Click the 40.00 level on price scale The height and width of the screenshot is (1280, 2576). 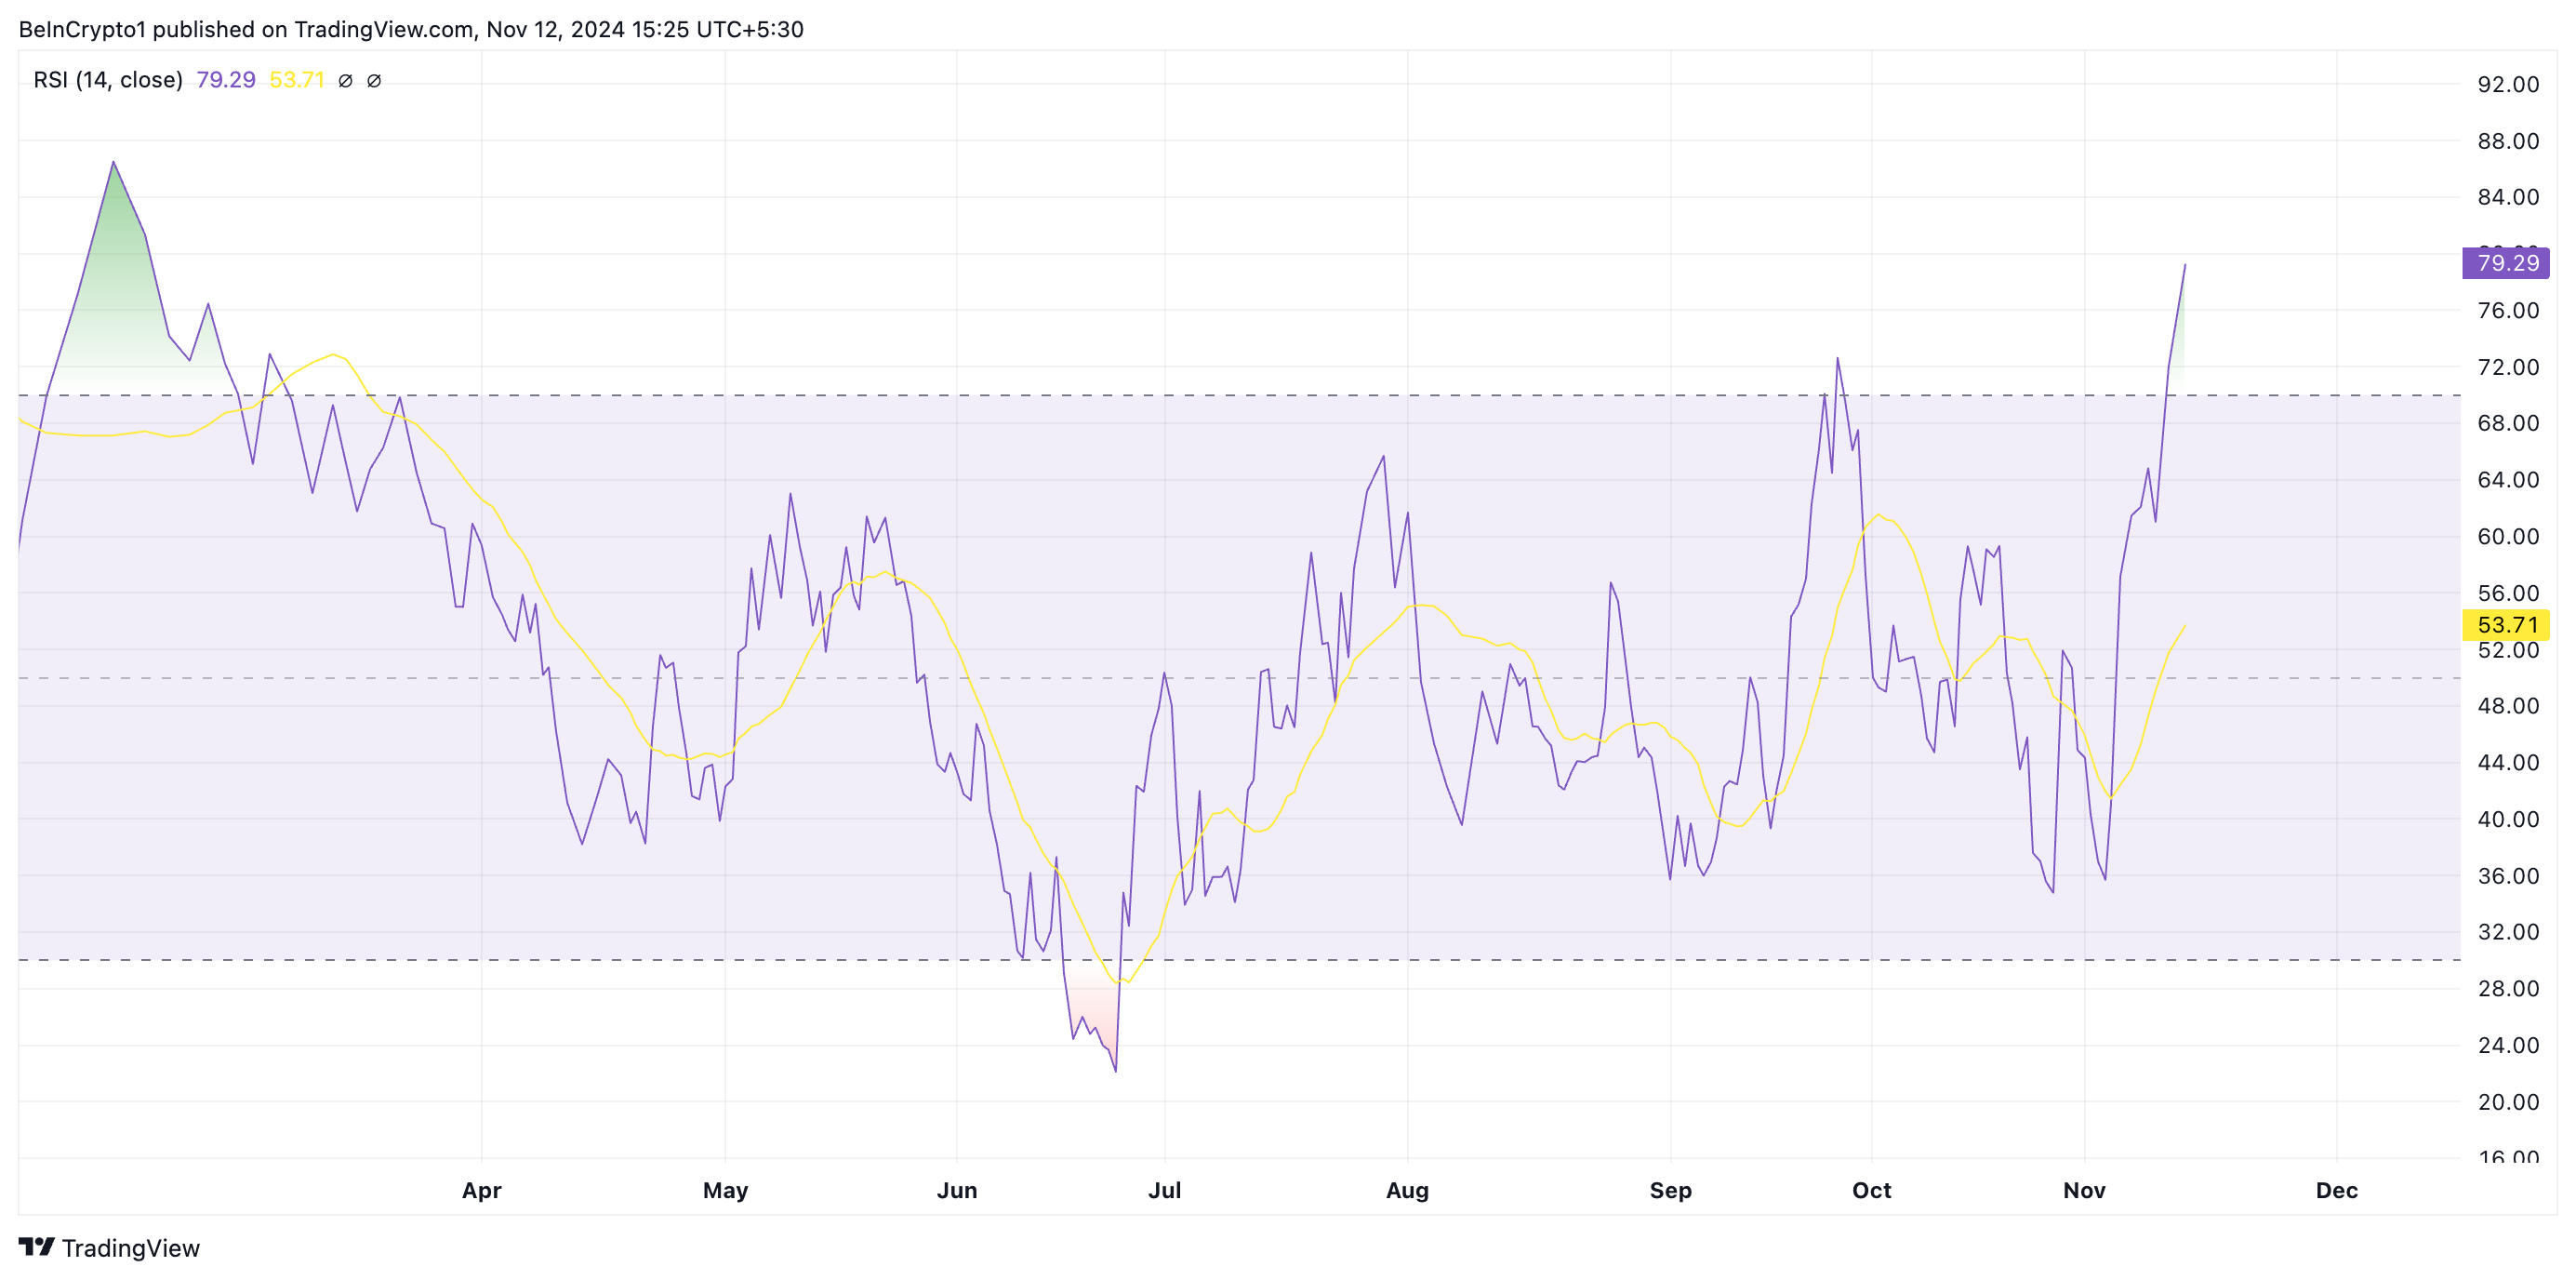2507,819
